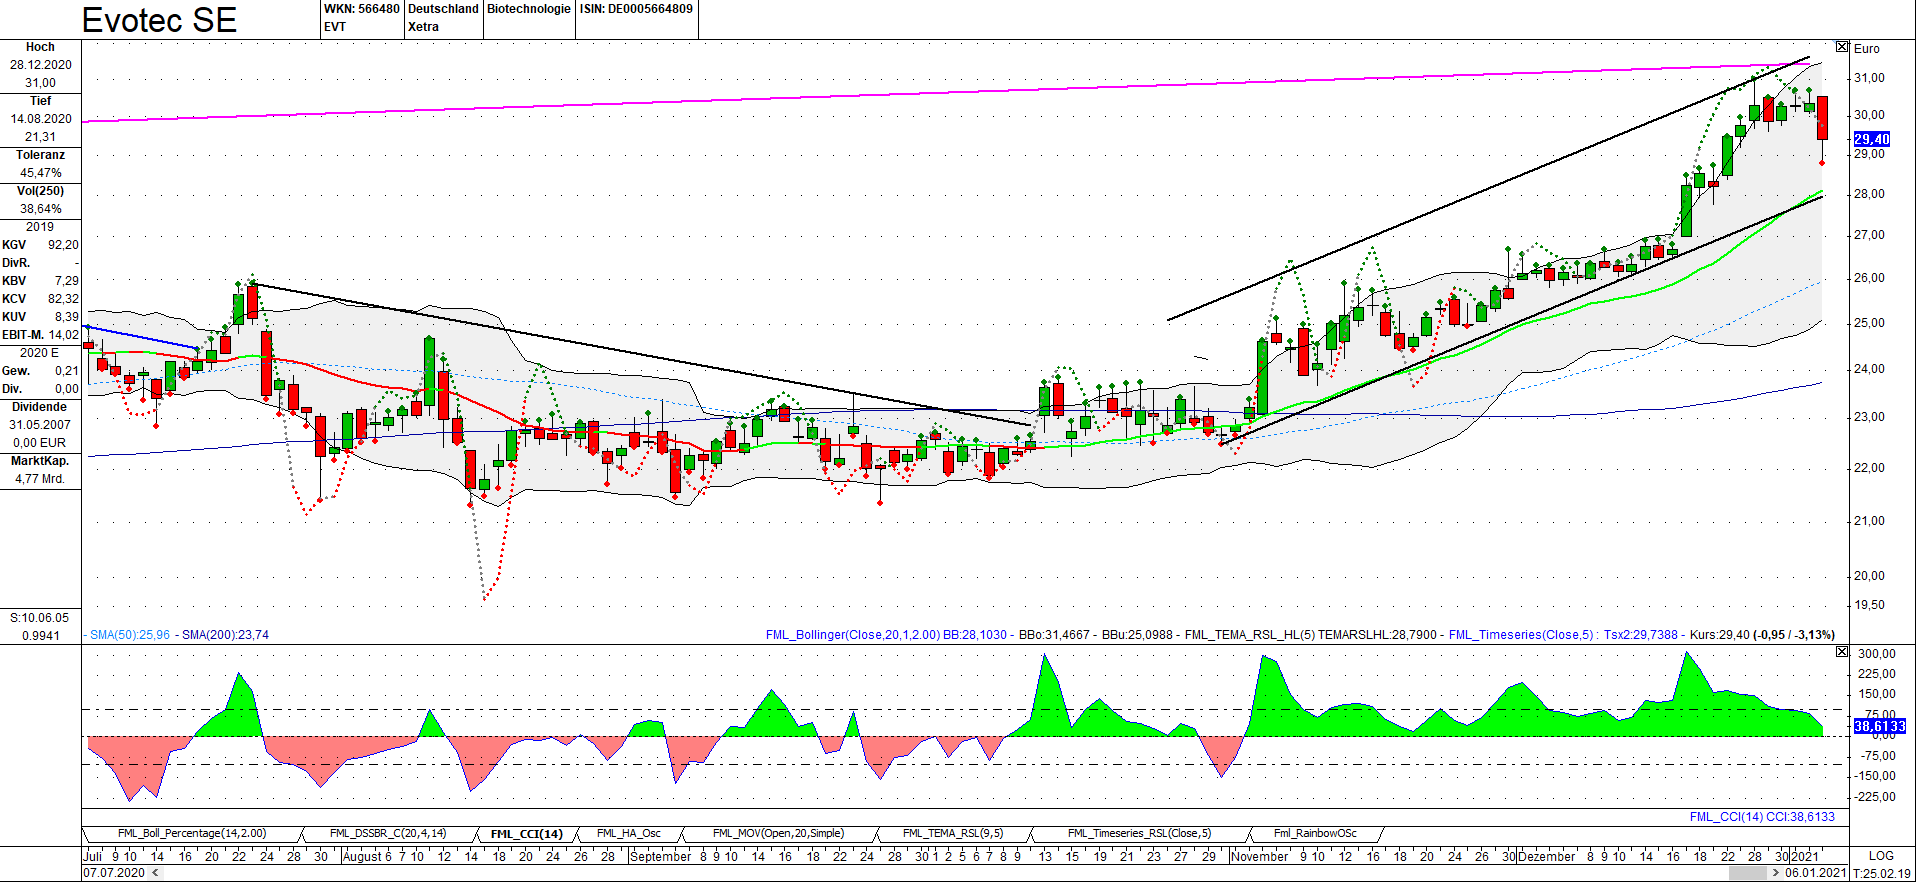Click the highlighted 29,40 price marker
The width and height of the screenshot is (1916, 882).
point(1872,140)
